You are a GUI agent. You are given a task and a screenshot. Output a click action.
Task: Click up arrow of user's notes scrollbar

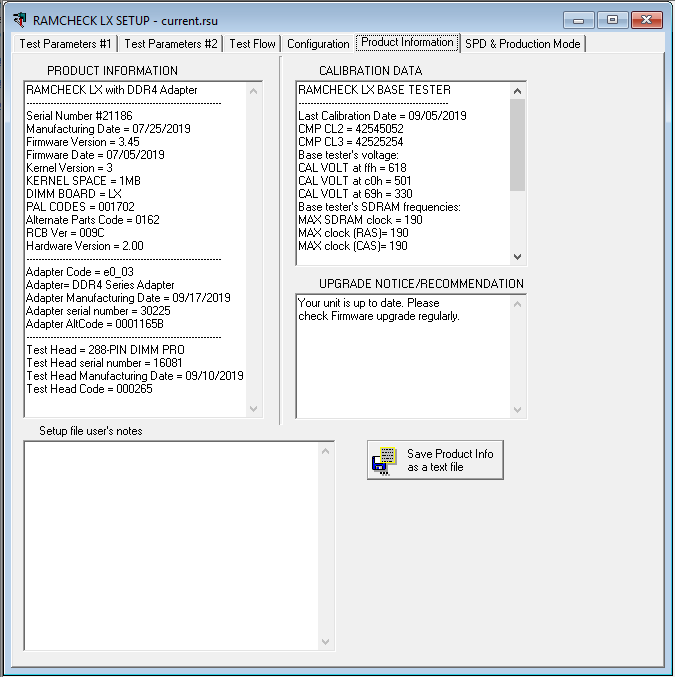(326, 452)
